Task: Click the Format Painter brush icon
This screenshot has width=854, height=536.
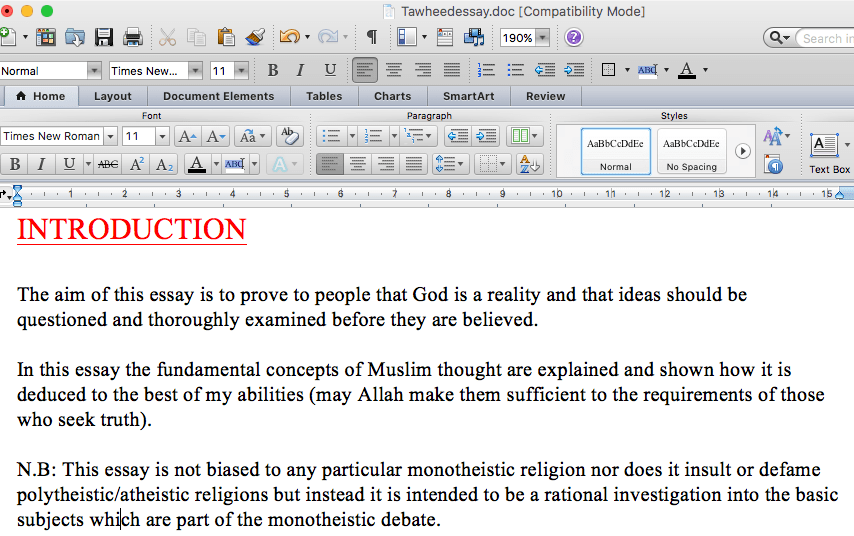Action: tap(255, 38)
